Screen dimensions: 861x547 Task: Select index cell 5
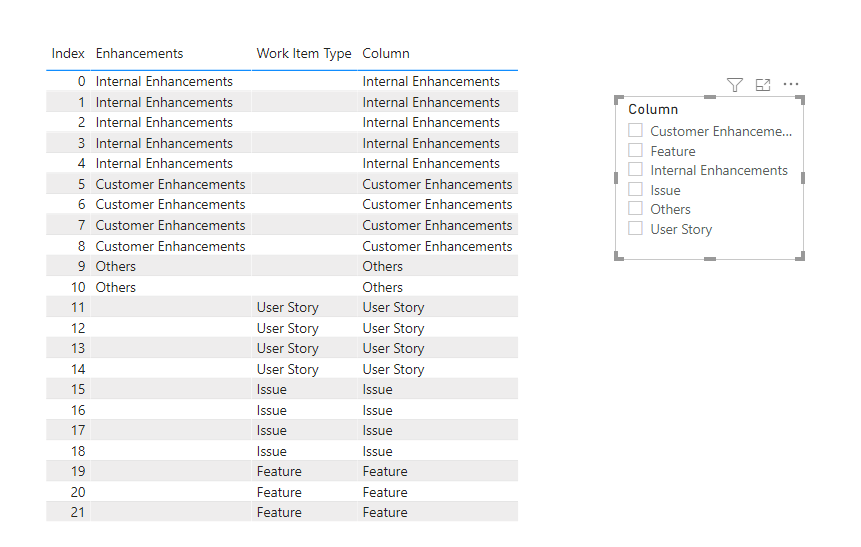coord(81,184)
